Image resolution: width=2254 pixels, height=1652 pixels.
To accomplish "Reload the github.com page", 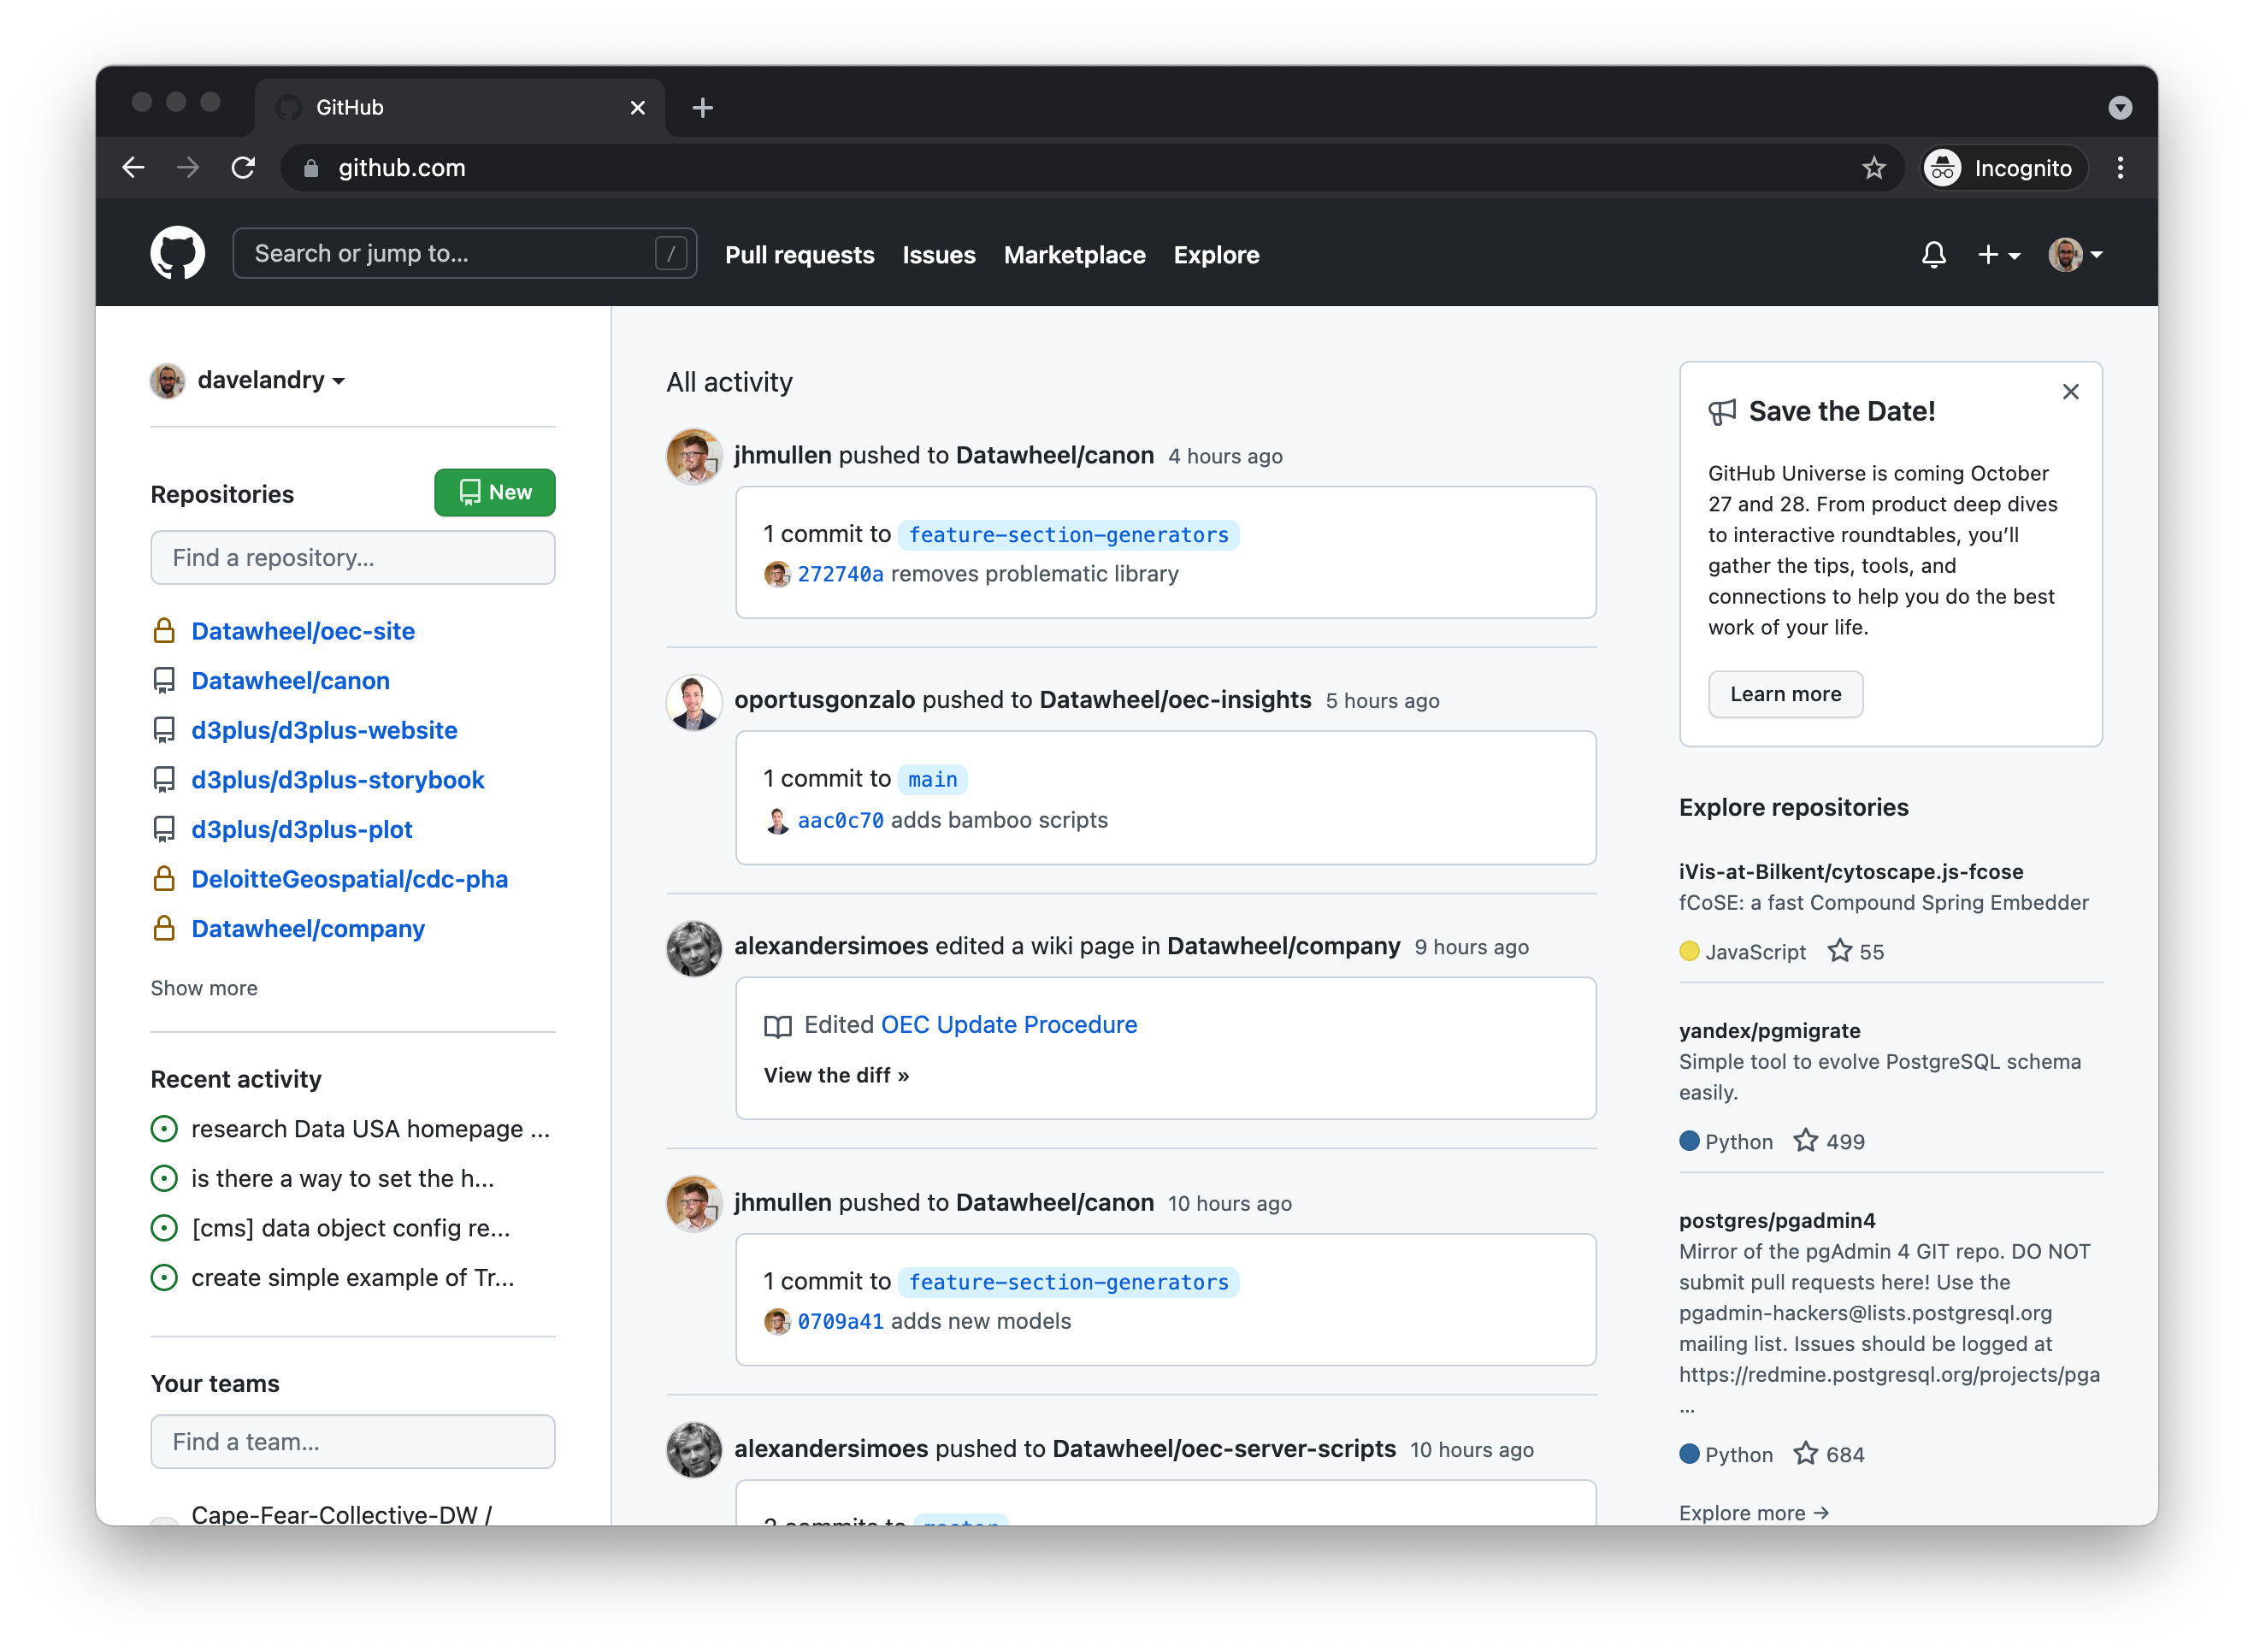I will click(x=243, y=168).
